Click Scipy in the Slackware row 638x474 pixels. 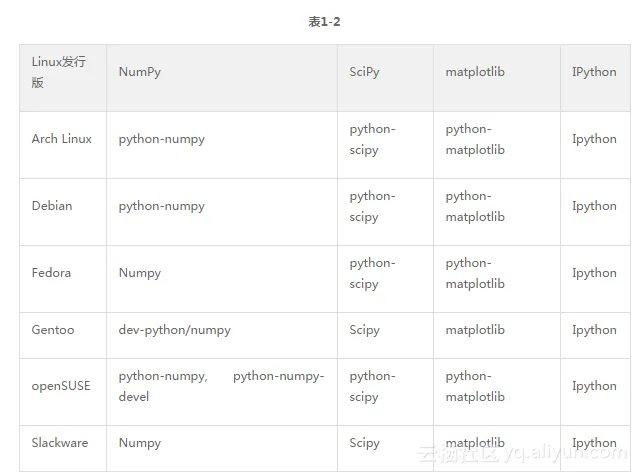[x=364, y=443]
